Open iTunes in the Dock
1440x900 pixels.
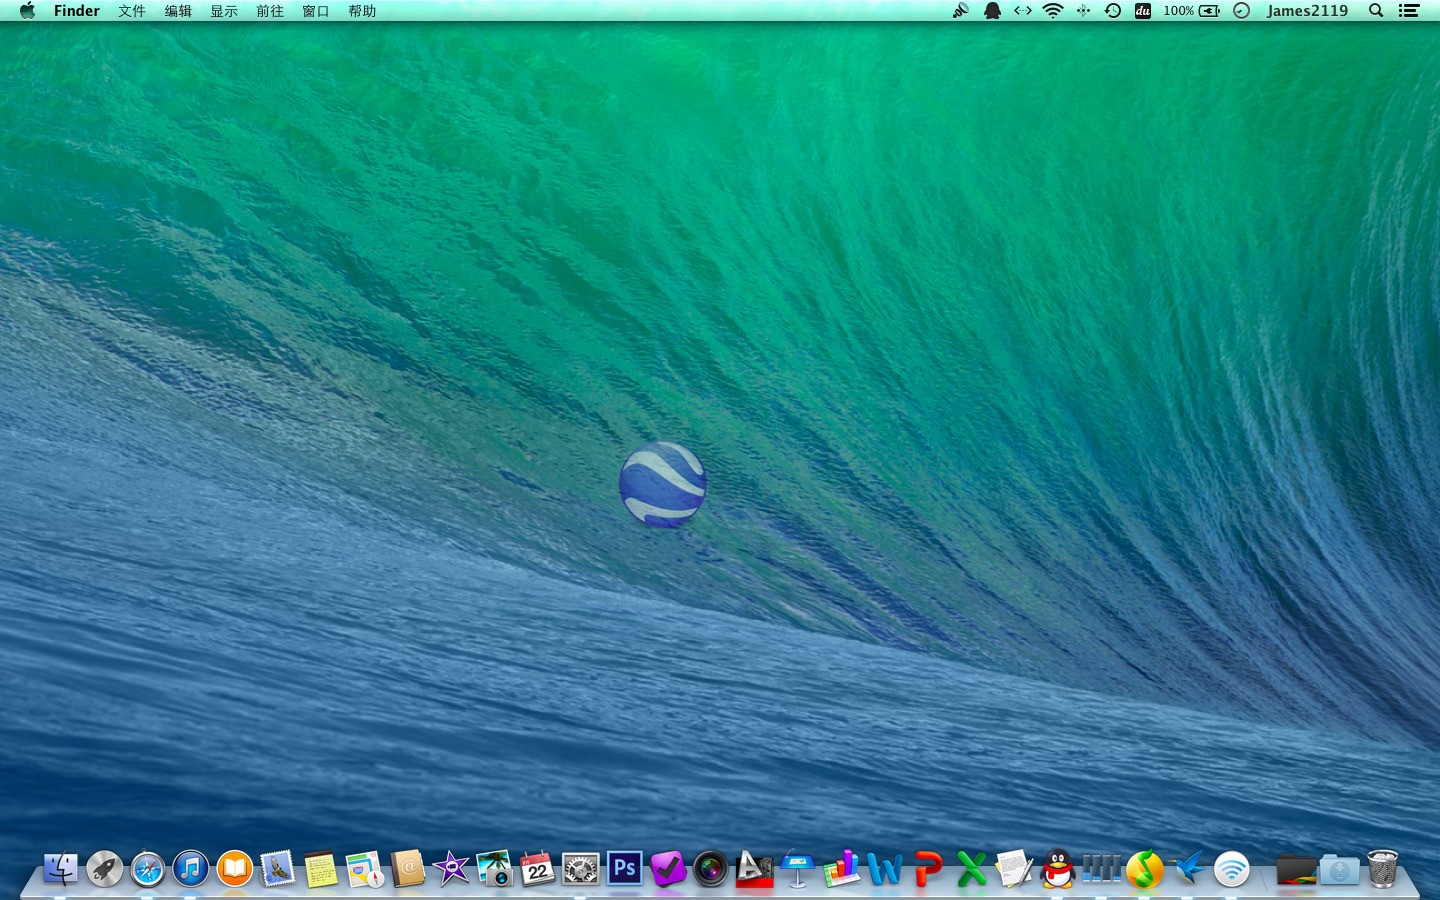pos(191,869)
